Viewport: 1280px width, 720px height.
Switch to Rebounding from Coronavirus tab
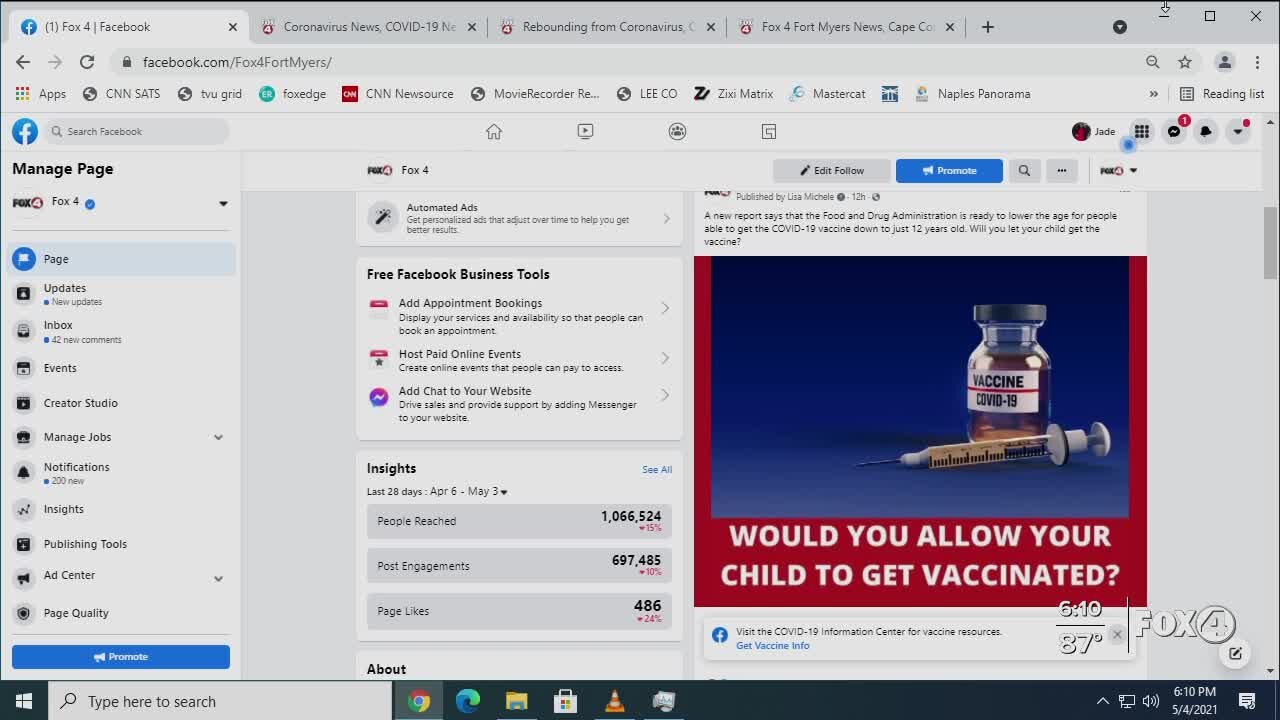pyautogui.click(x=607, y=27)
